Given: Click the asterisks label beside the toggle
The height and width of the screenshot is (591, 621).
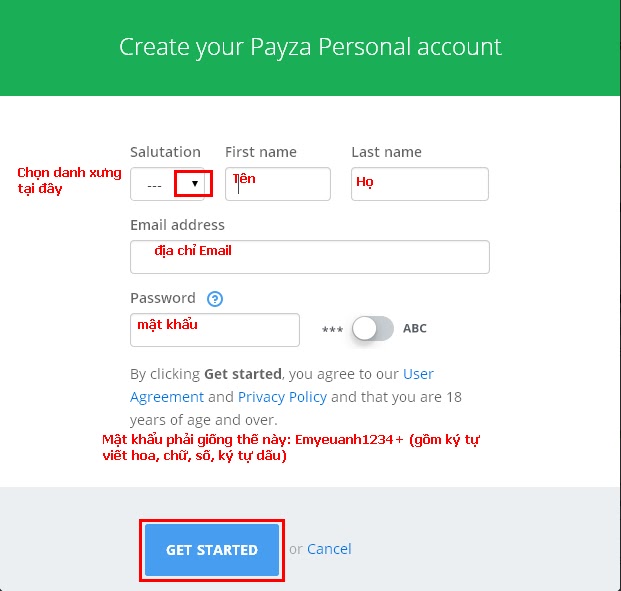Looking at the screenshot, I should click(x=332, y=330).
